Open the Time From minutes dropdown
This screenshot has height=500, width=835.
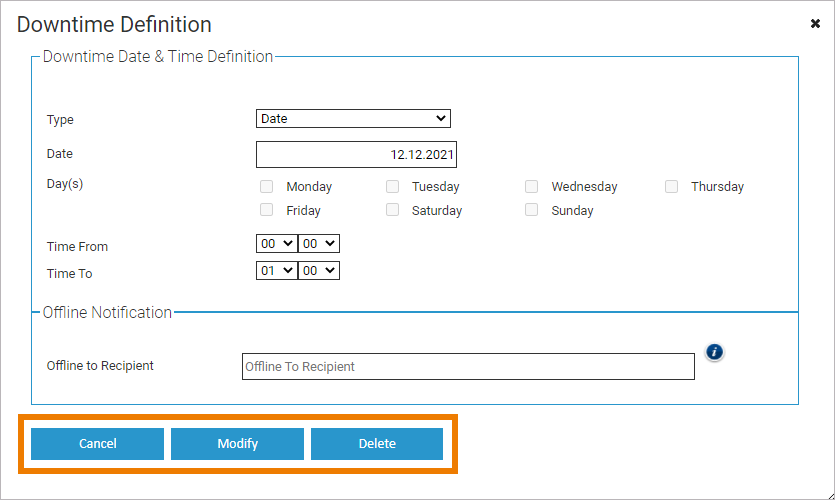tap(319, 244)
